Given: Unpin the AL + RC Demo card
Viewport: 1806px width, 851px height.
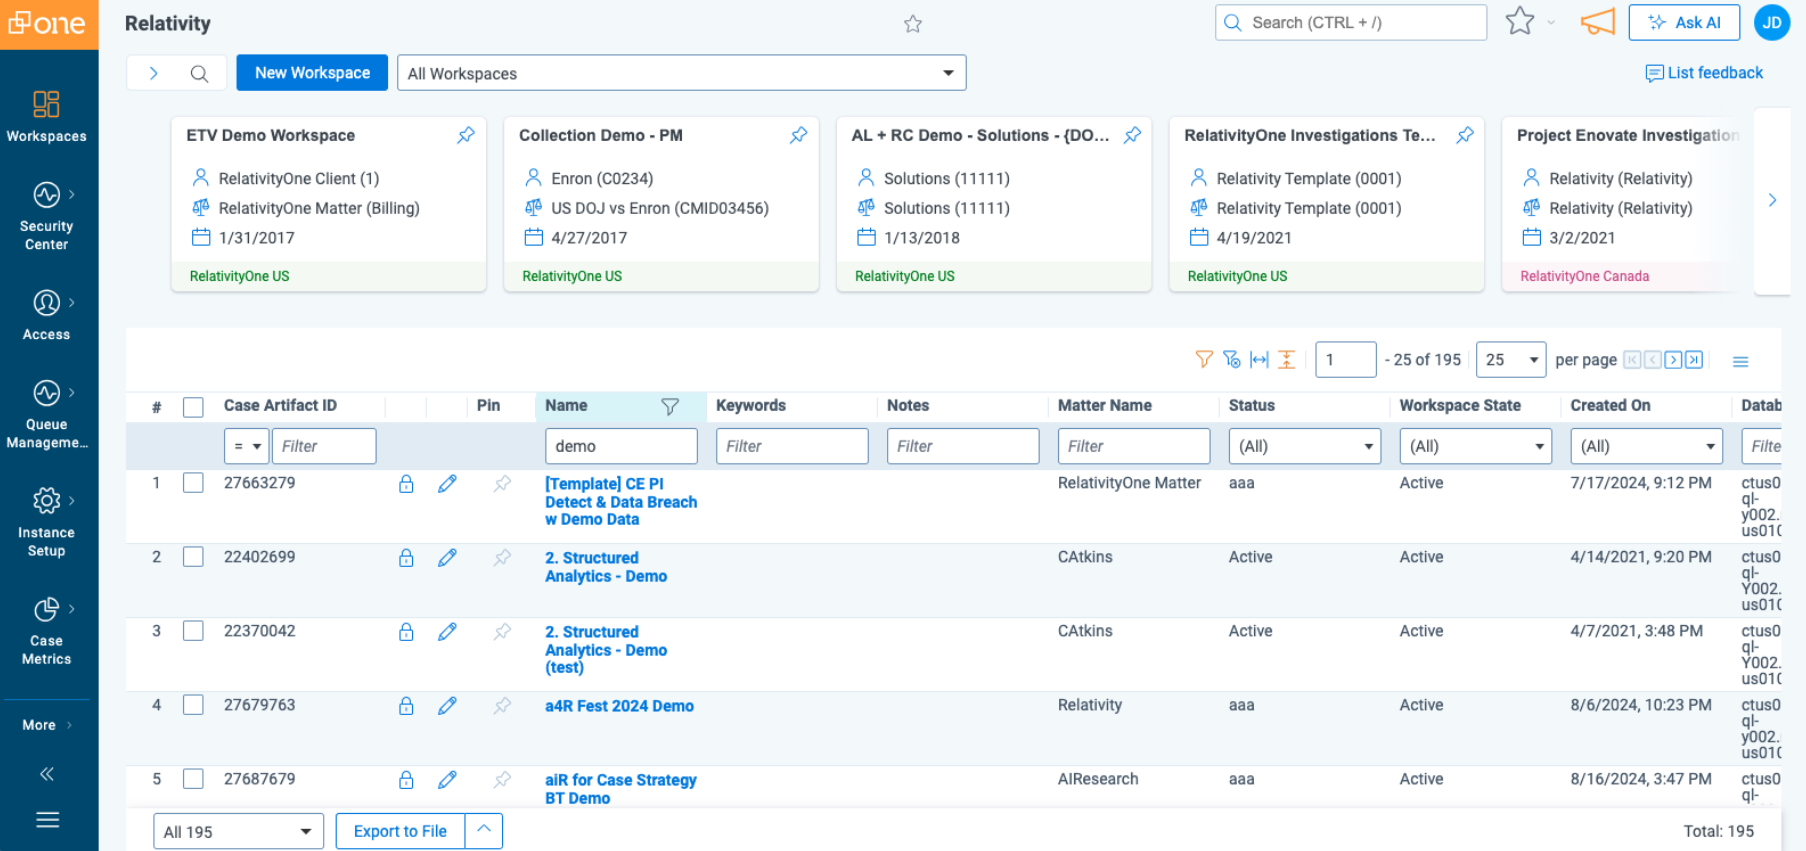Looking at the screenshot, I should click(1132, 135).
